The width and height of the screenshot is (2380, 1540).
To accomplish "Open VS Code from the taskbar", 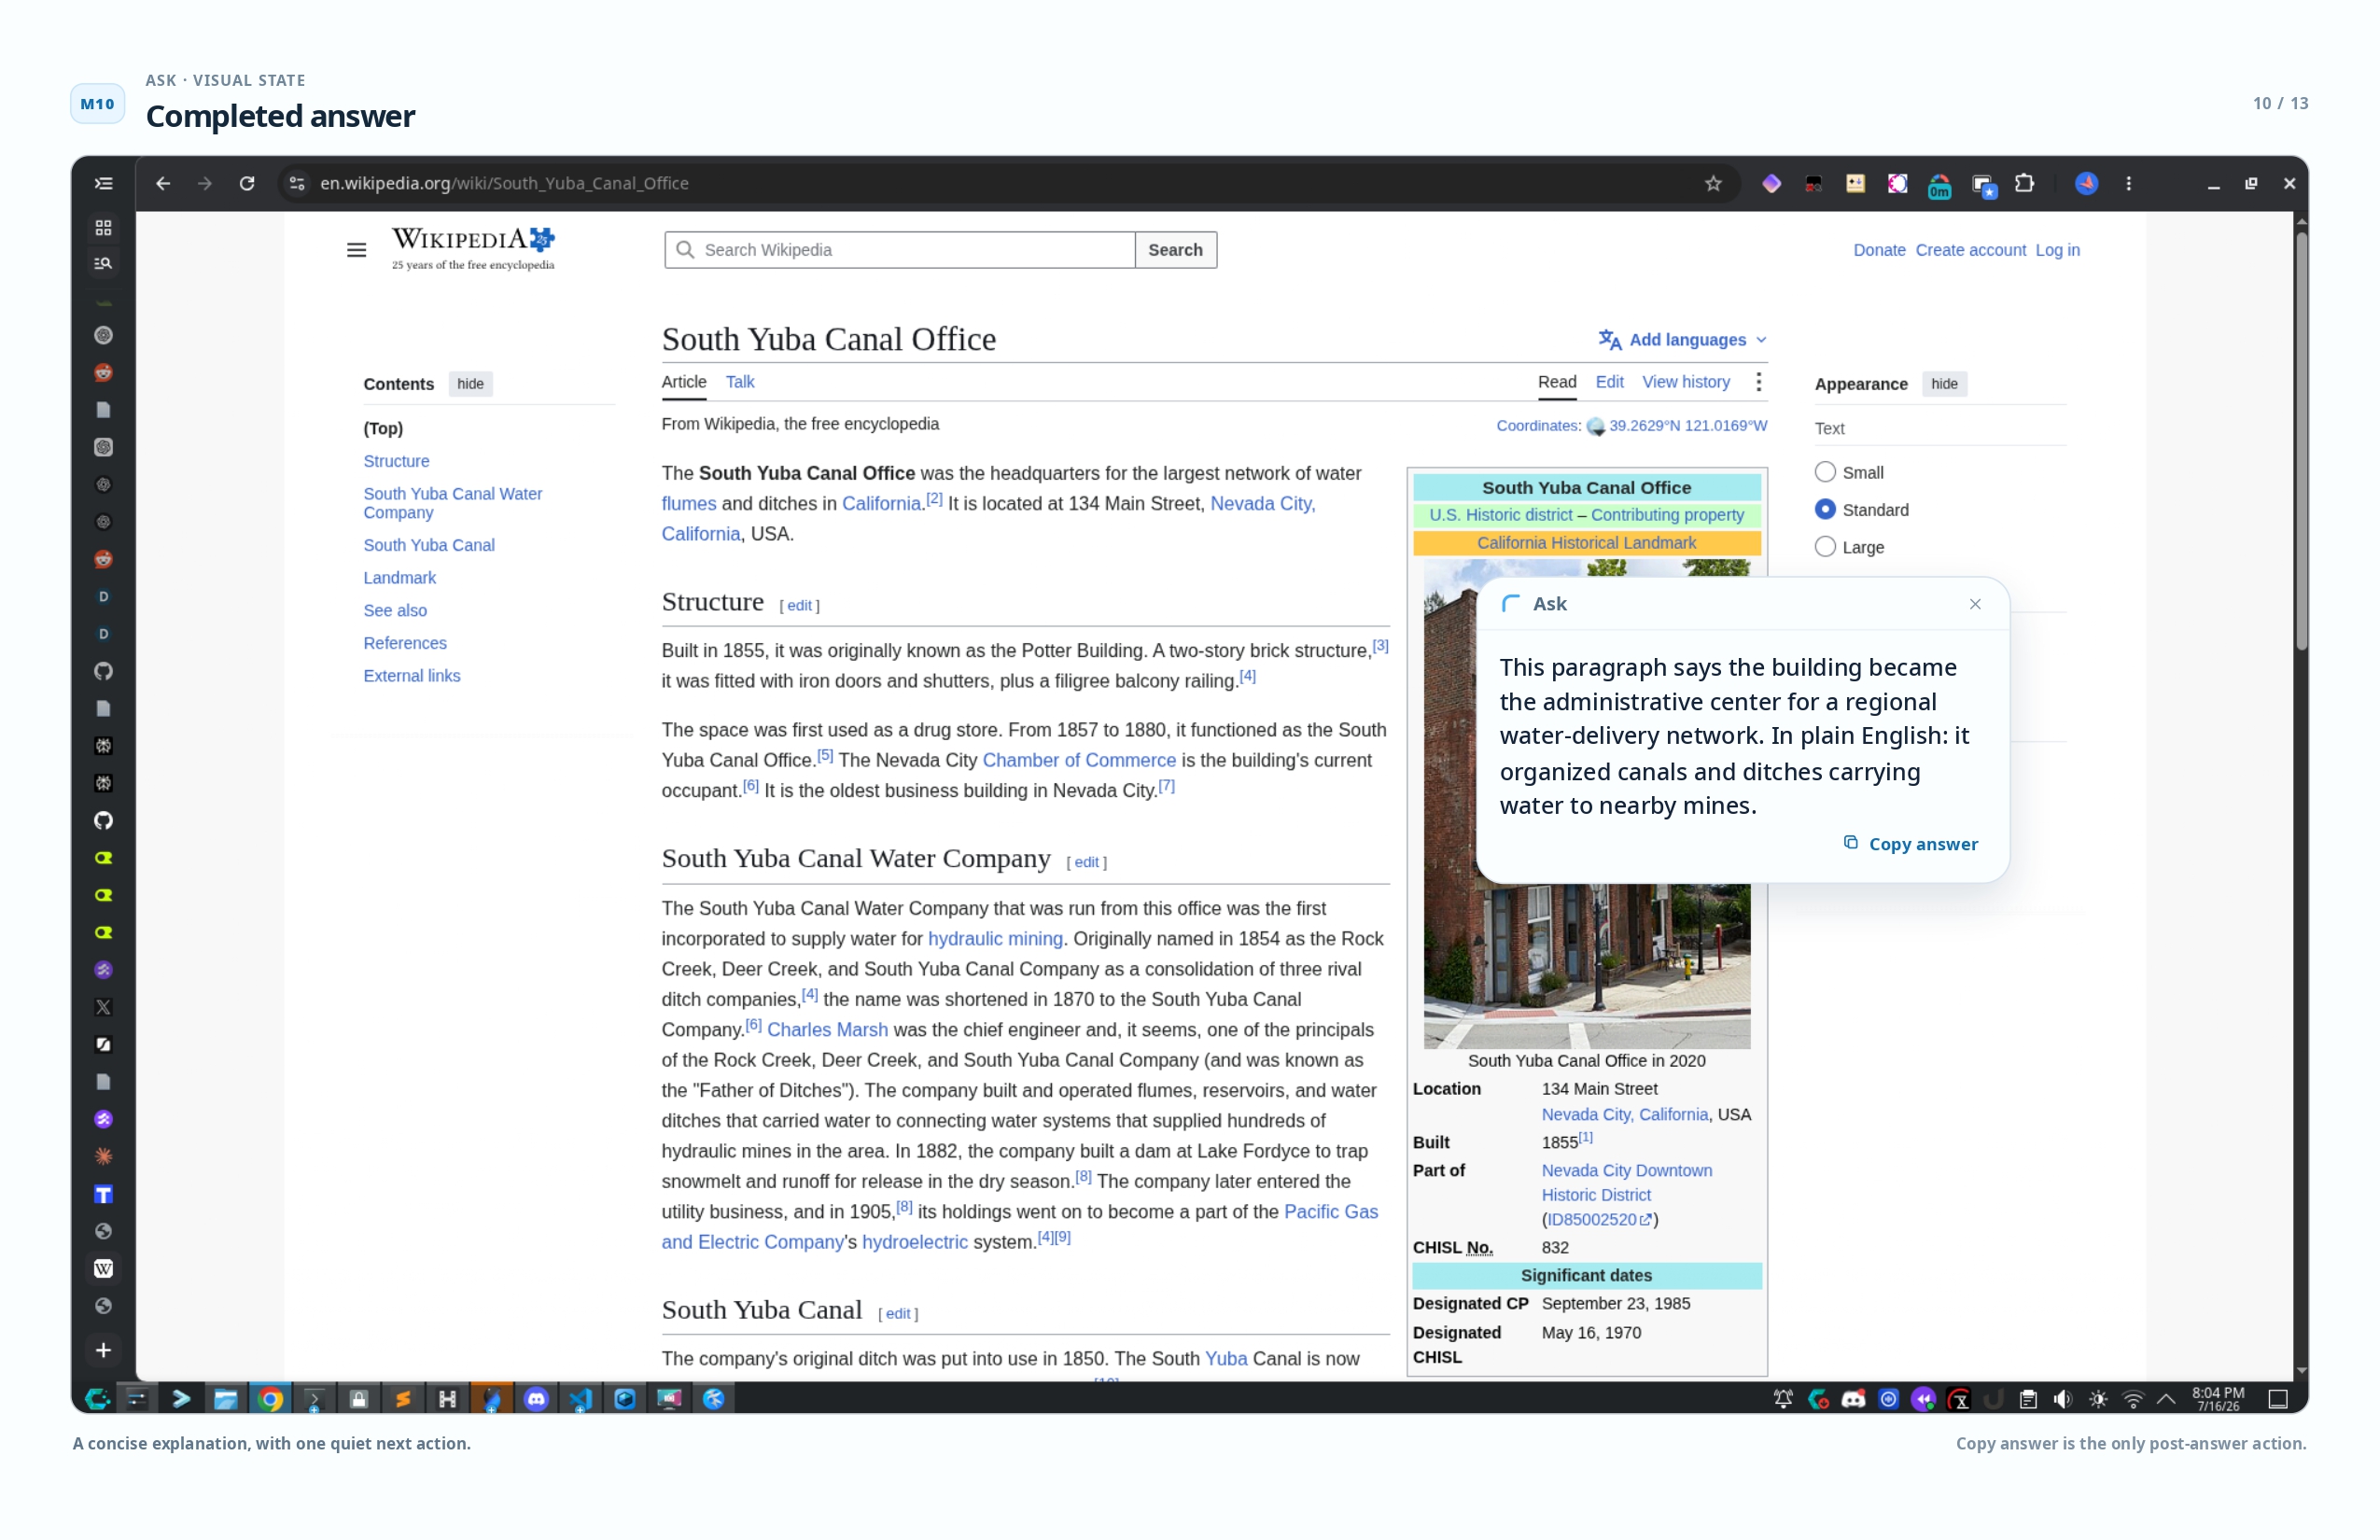I will point(580,1399).
